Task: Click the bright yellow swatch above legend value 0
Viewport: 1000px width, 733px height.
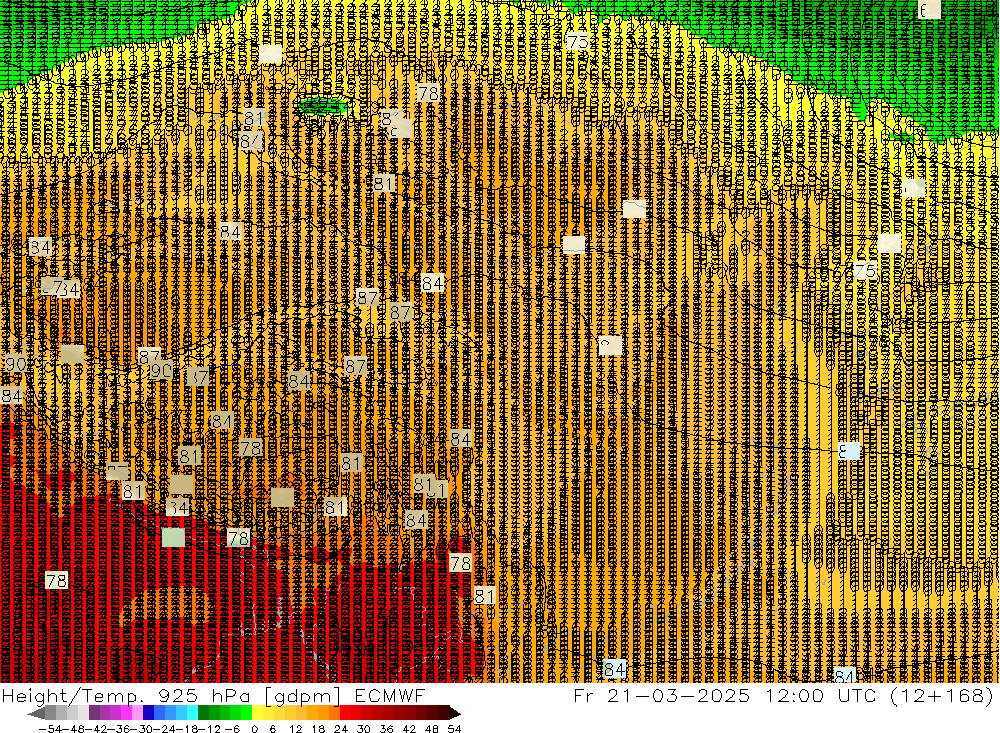Action: point(258,713)
